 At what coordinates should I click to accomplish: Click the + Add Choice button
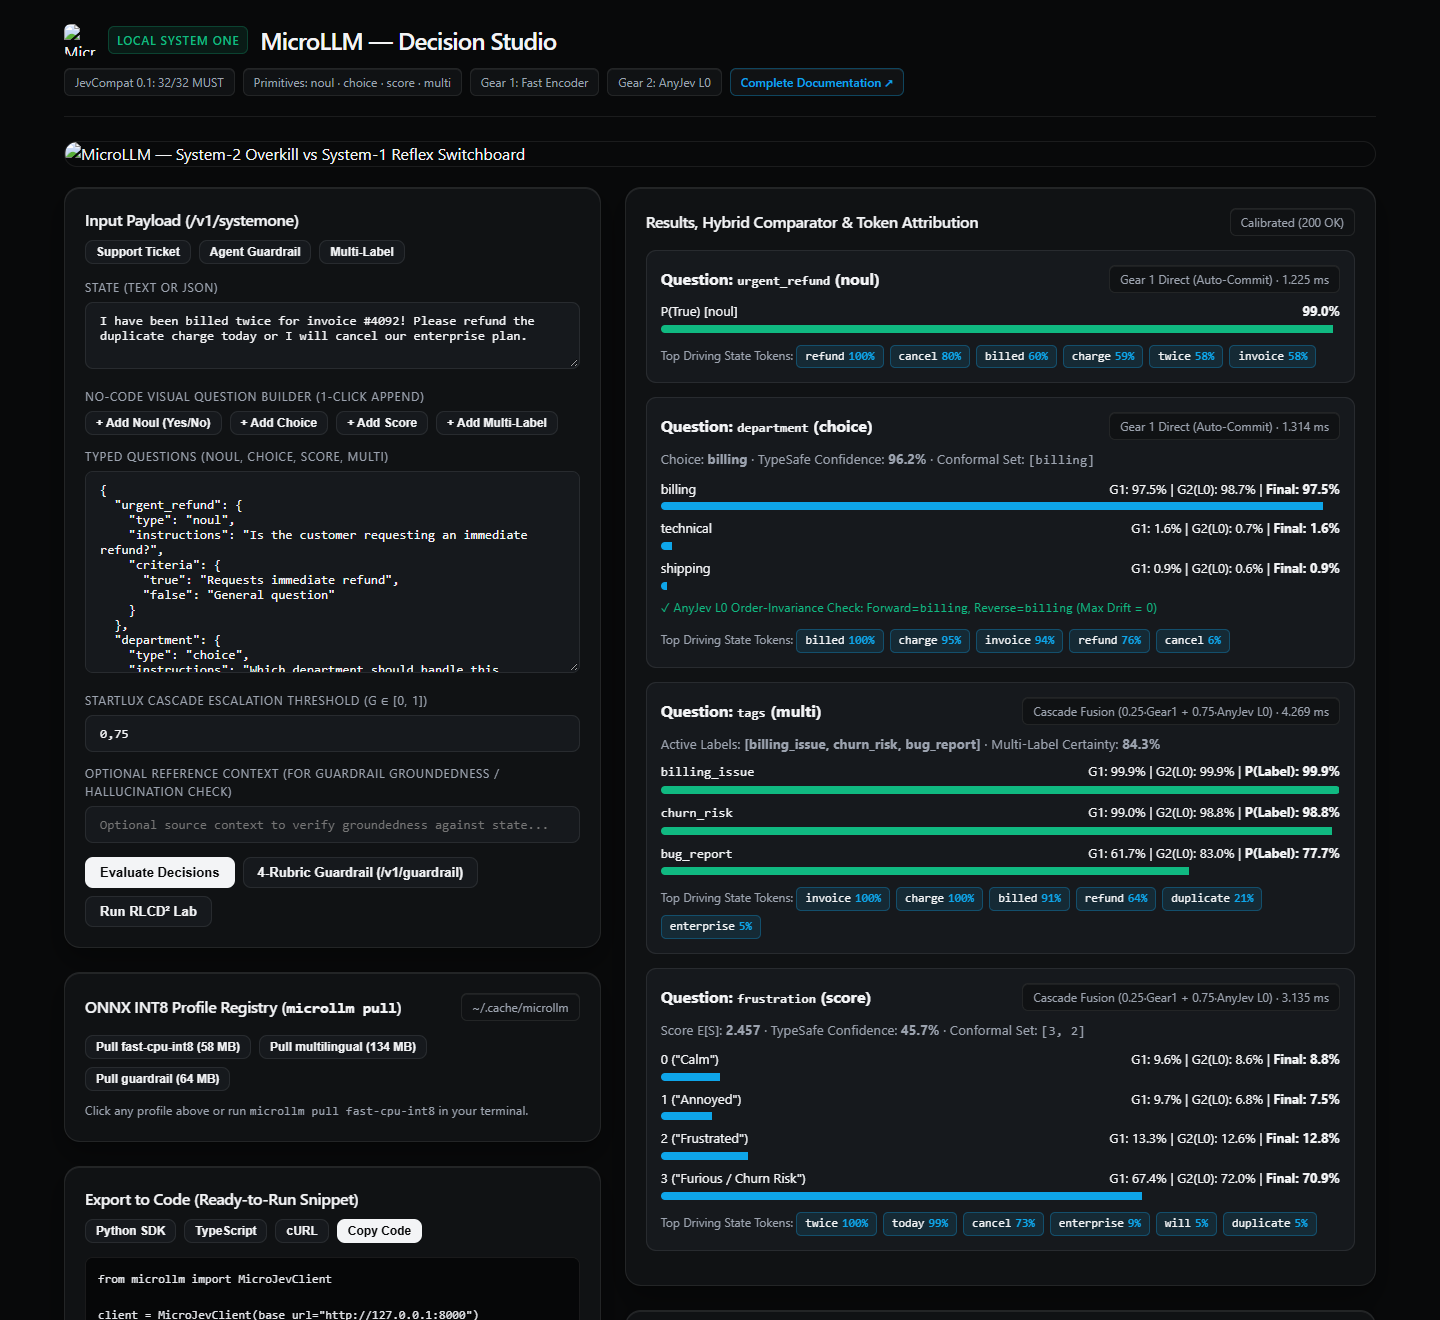[x=279, y=423]
